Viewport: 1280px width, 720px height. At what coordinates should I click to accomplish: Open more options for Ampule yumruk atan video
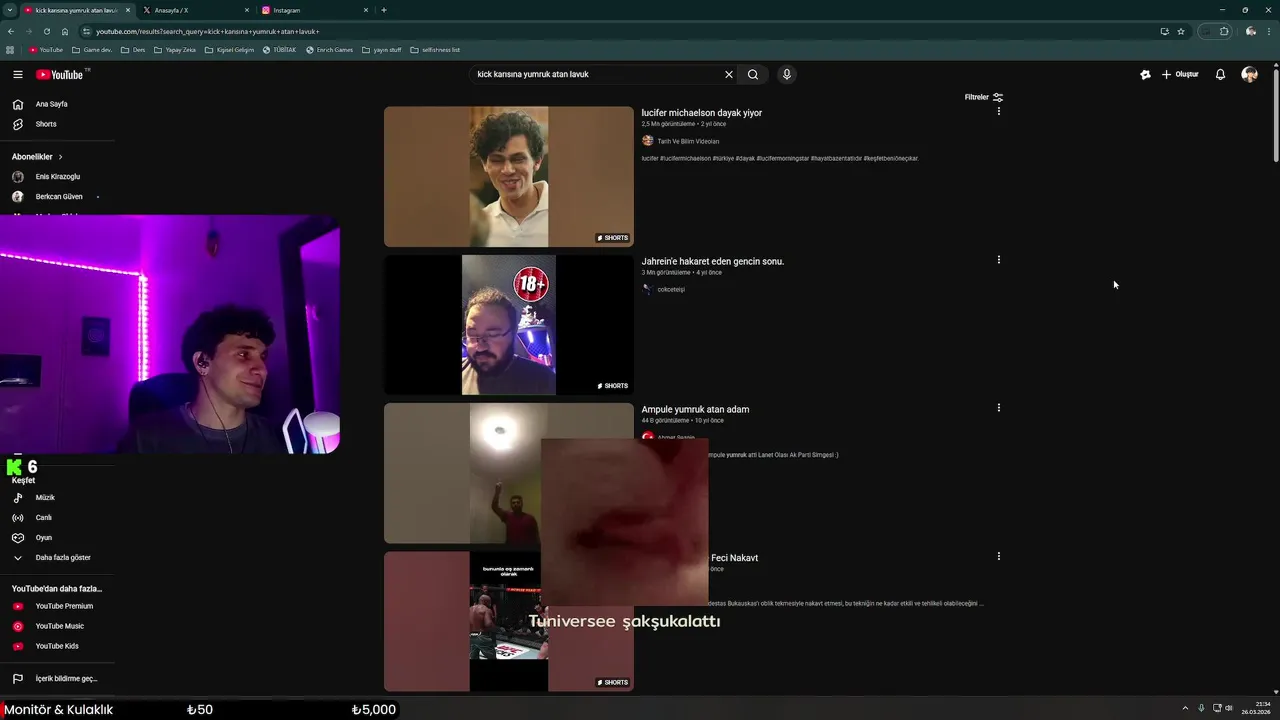point(998,407)
